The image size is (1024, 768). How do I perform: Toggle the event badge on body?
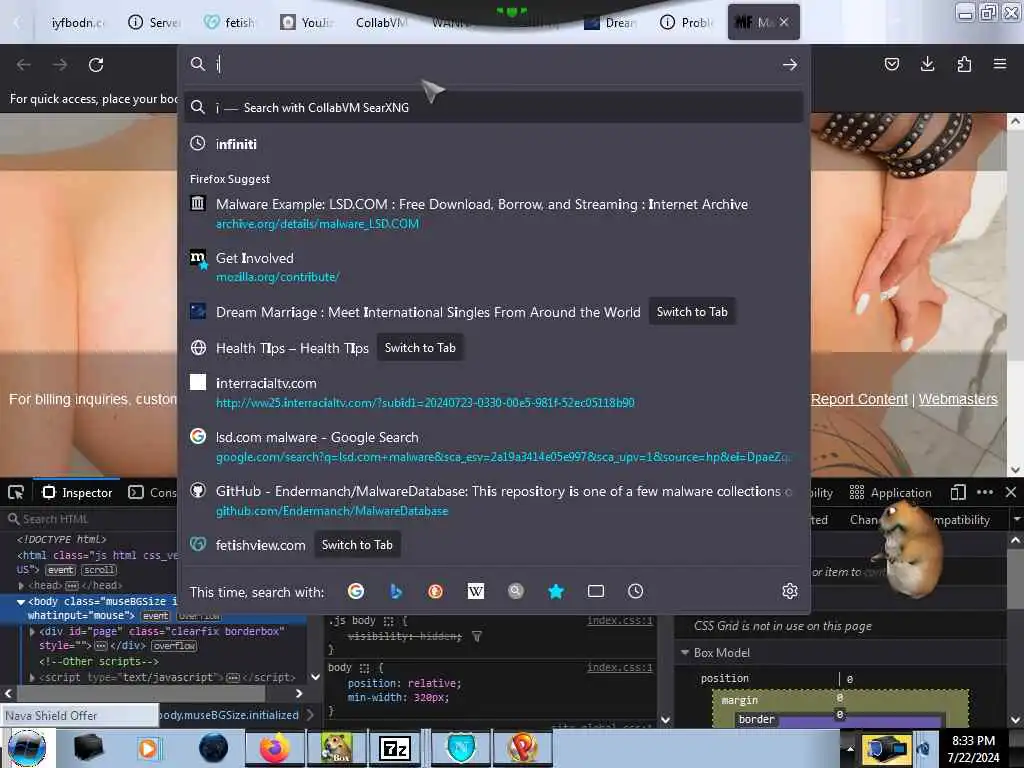coord(155,616)
